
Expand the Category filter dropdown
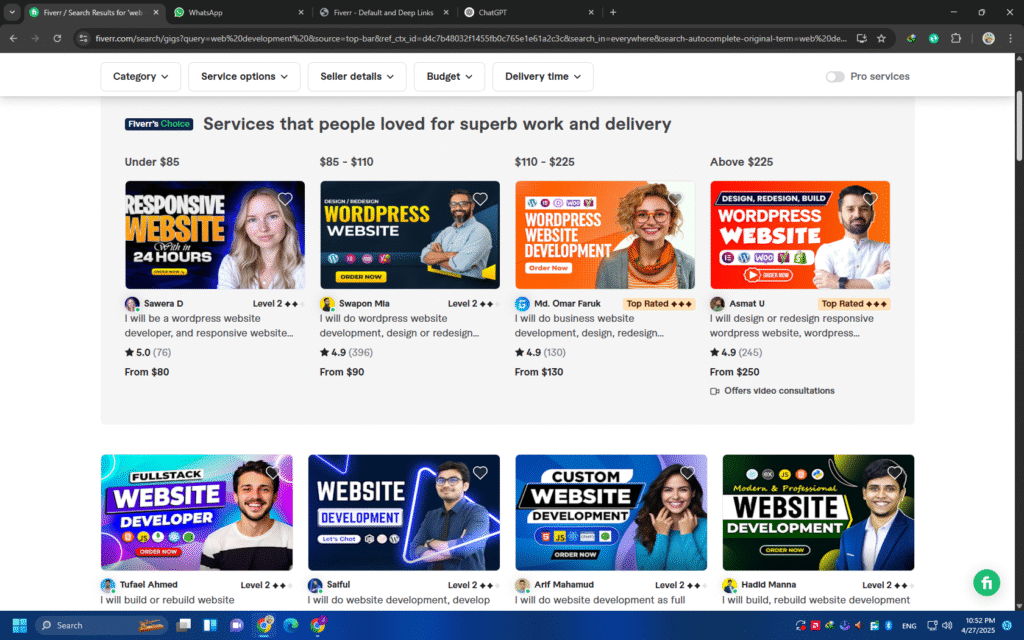click(x=141, y=76)
